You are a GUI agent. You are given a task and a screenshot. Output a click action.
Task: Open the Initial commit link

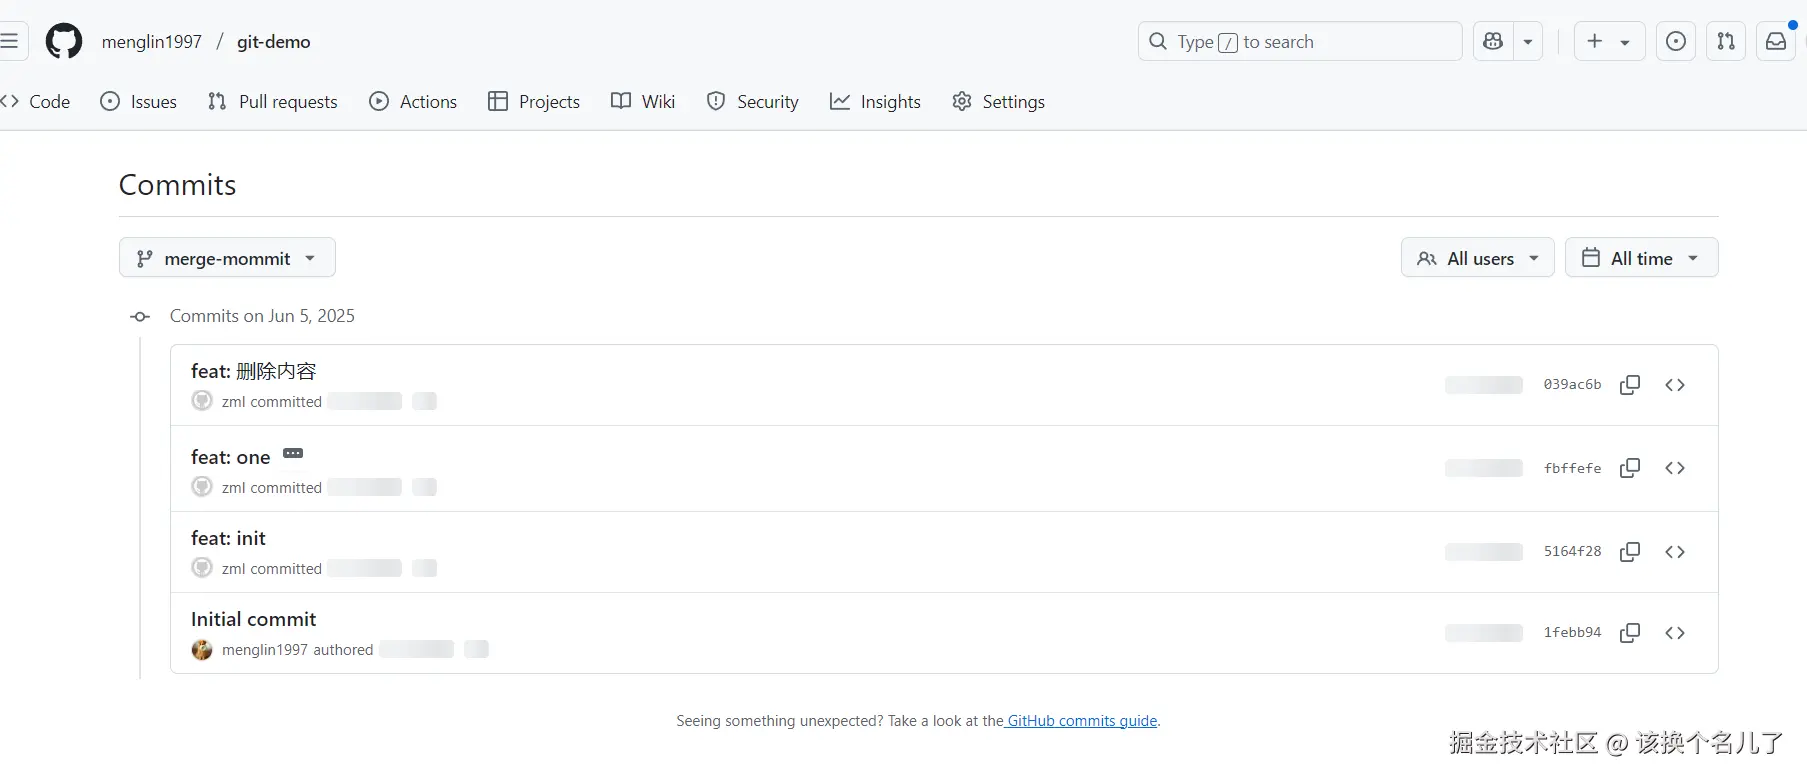click(x=254, y=619)
